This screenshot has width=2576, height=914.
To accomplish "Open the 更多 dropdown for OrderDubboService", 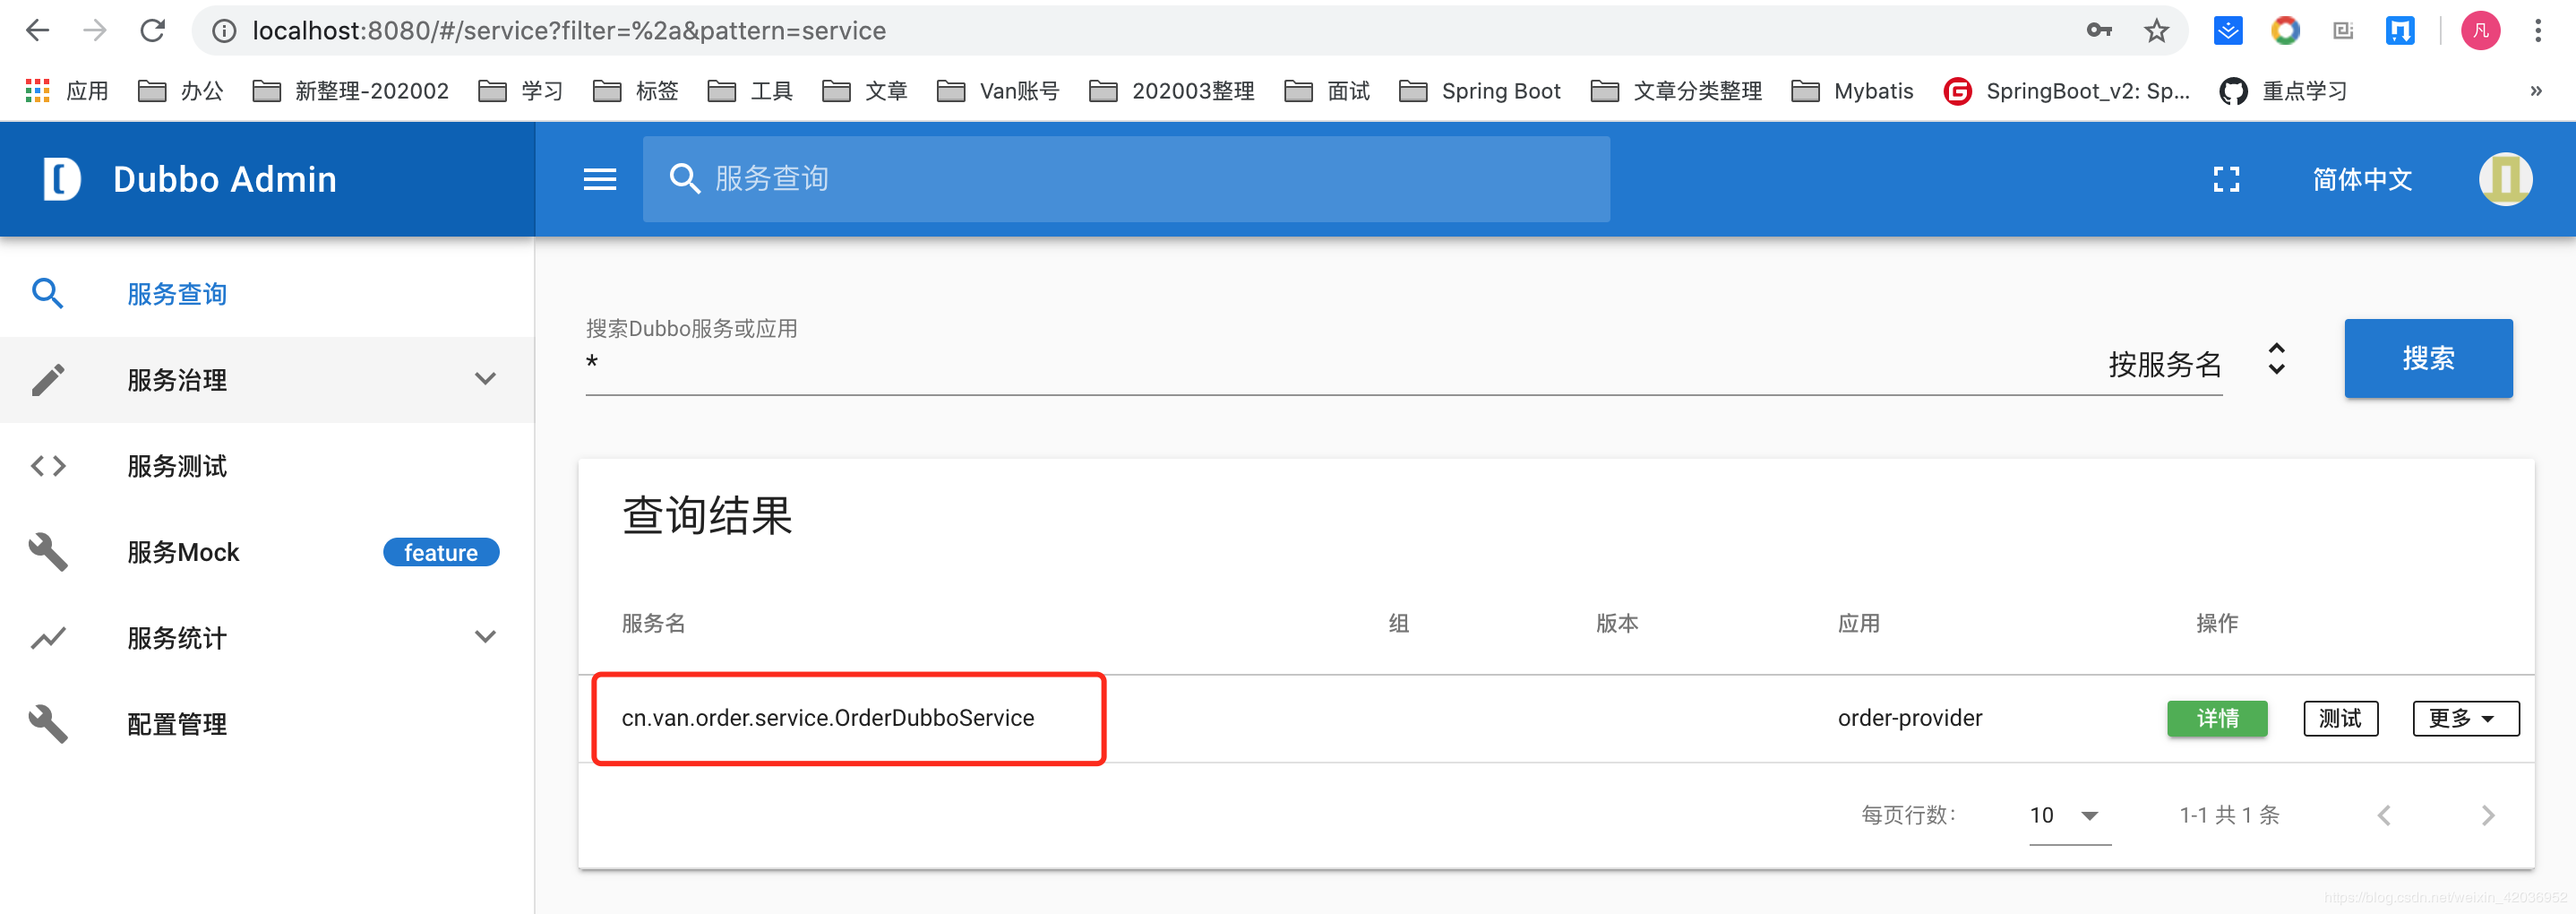I will 2465,718.
